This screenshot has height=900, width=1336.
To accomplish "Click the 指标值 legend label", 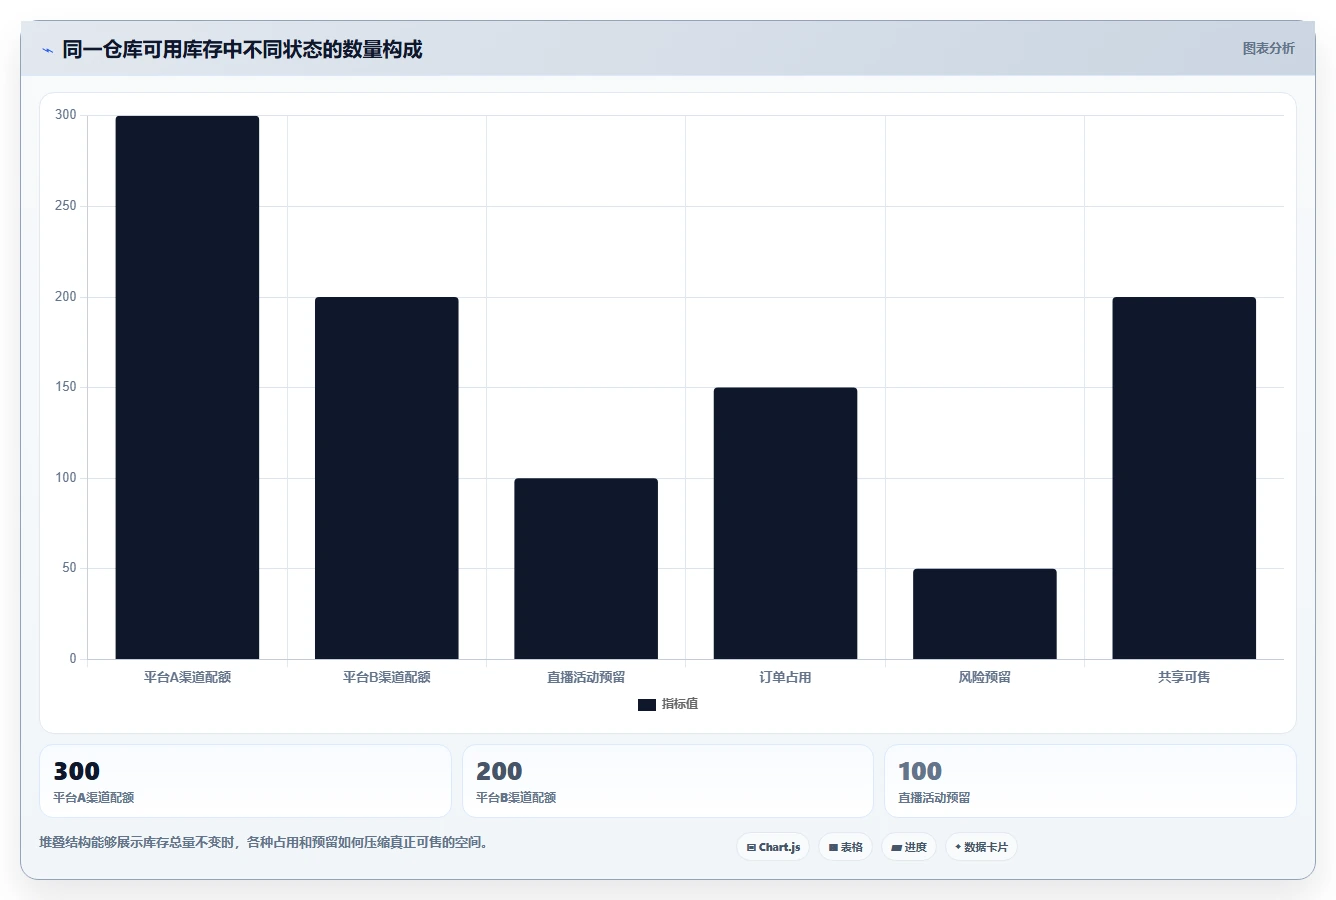I will pyautogui.click(x=680, y=704).
